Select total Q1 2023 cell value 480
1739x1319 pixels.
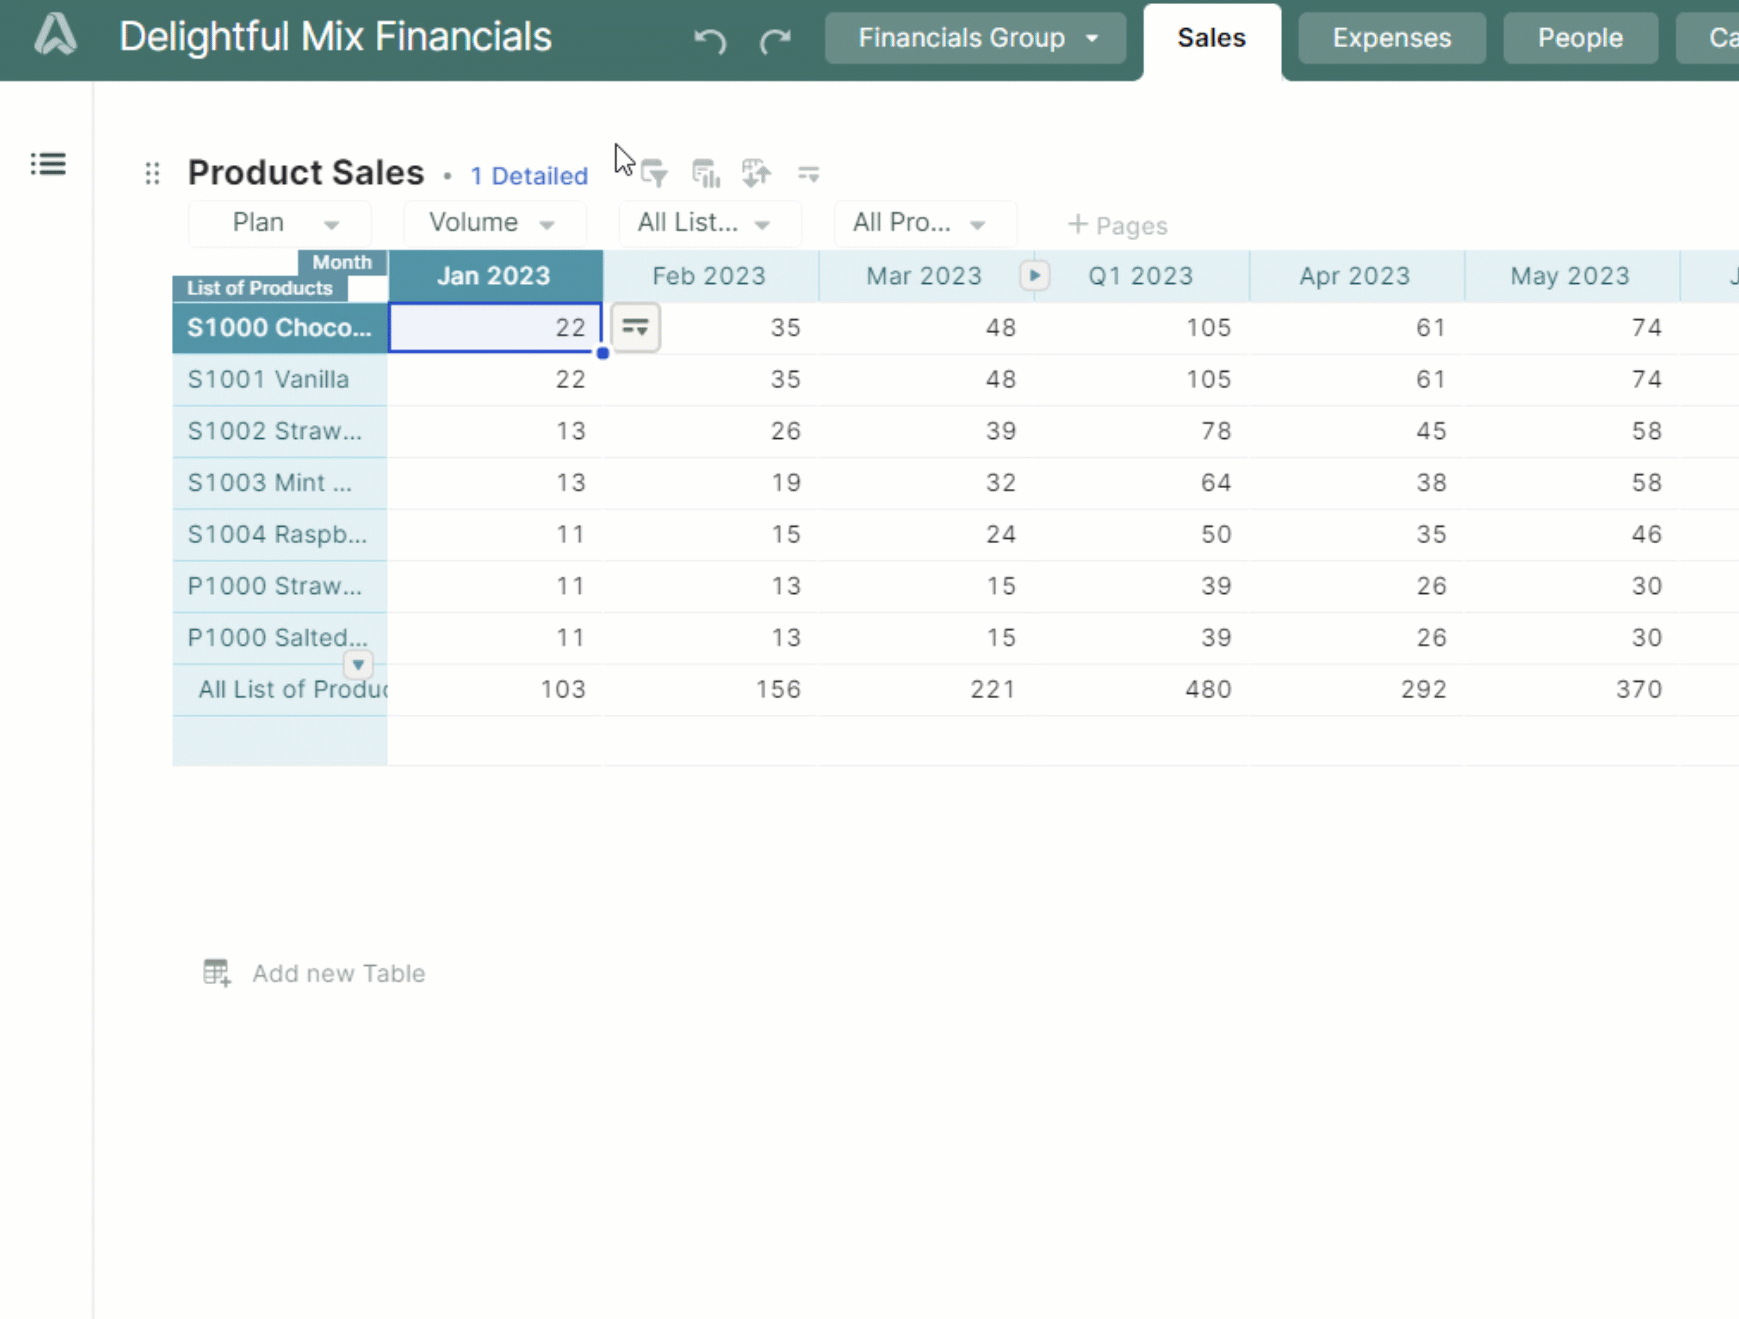1141,690
